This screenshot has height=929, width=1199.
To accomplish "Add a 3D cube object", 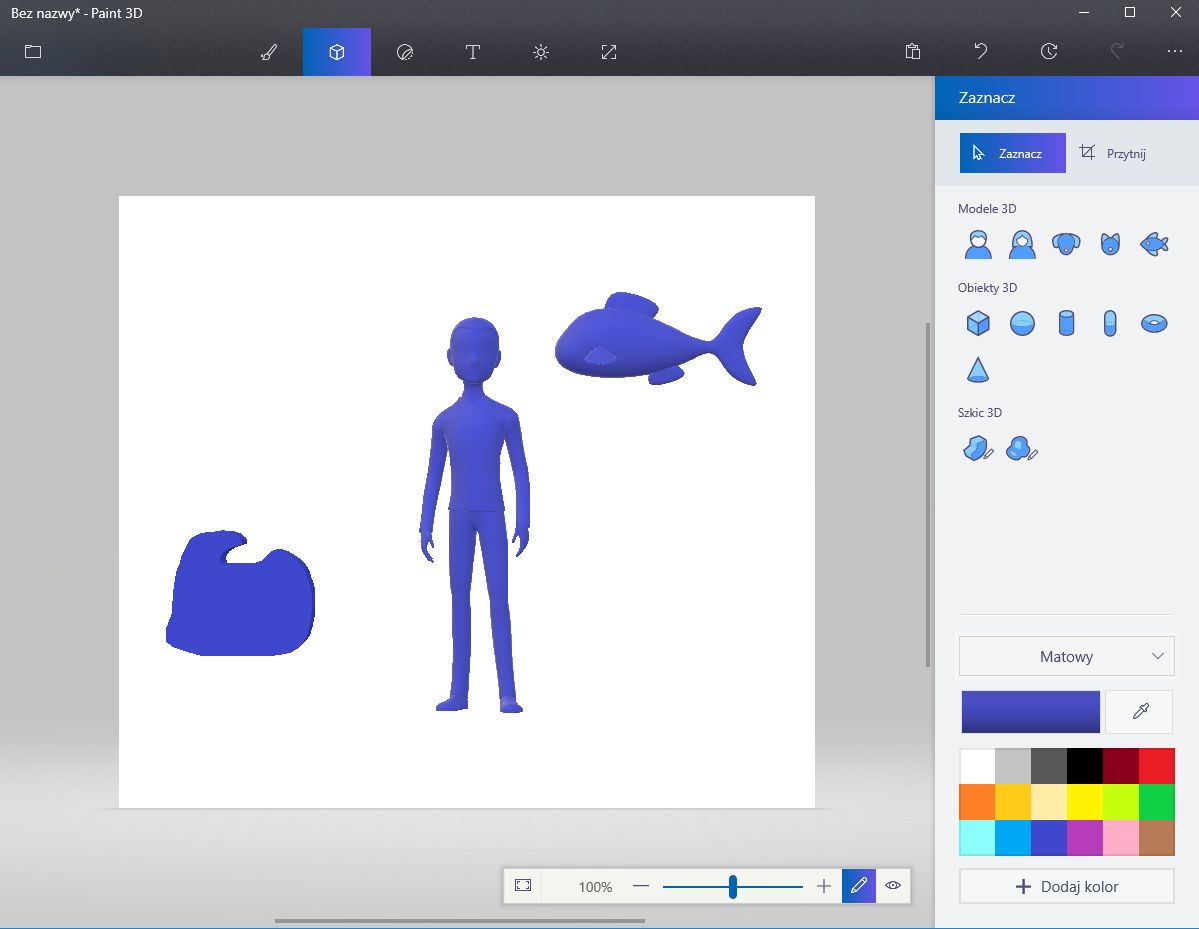I will [x=978, y=323].
